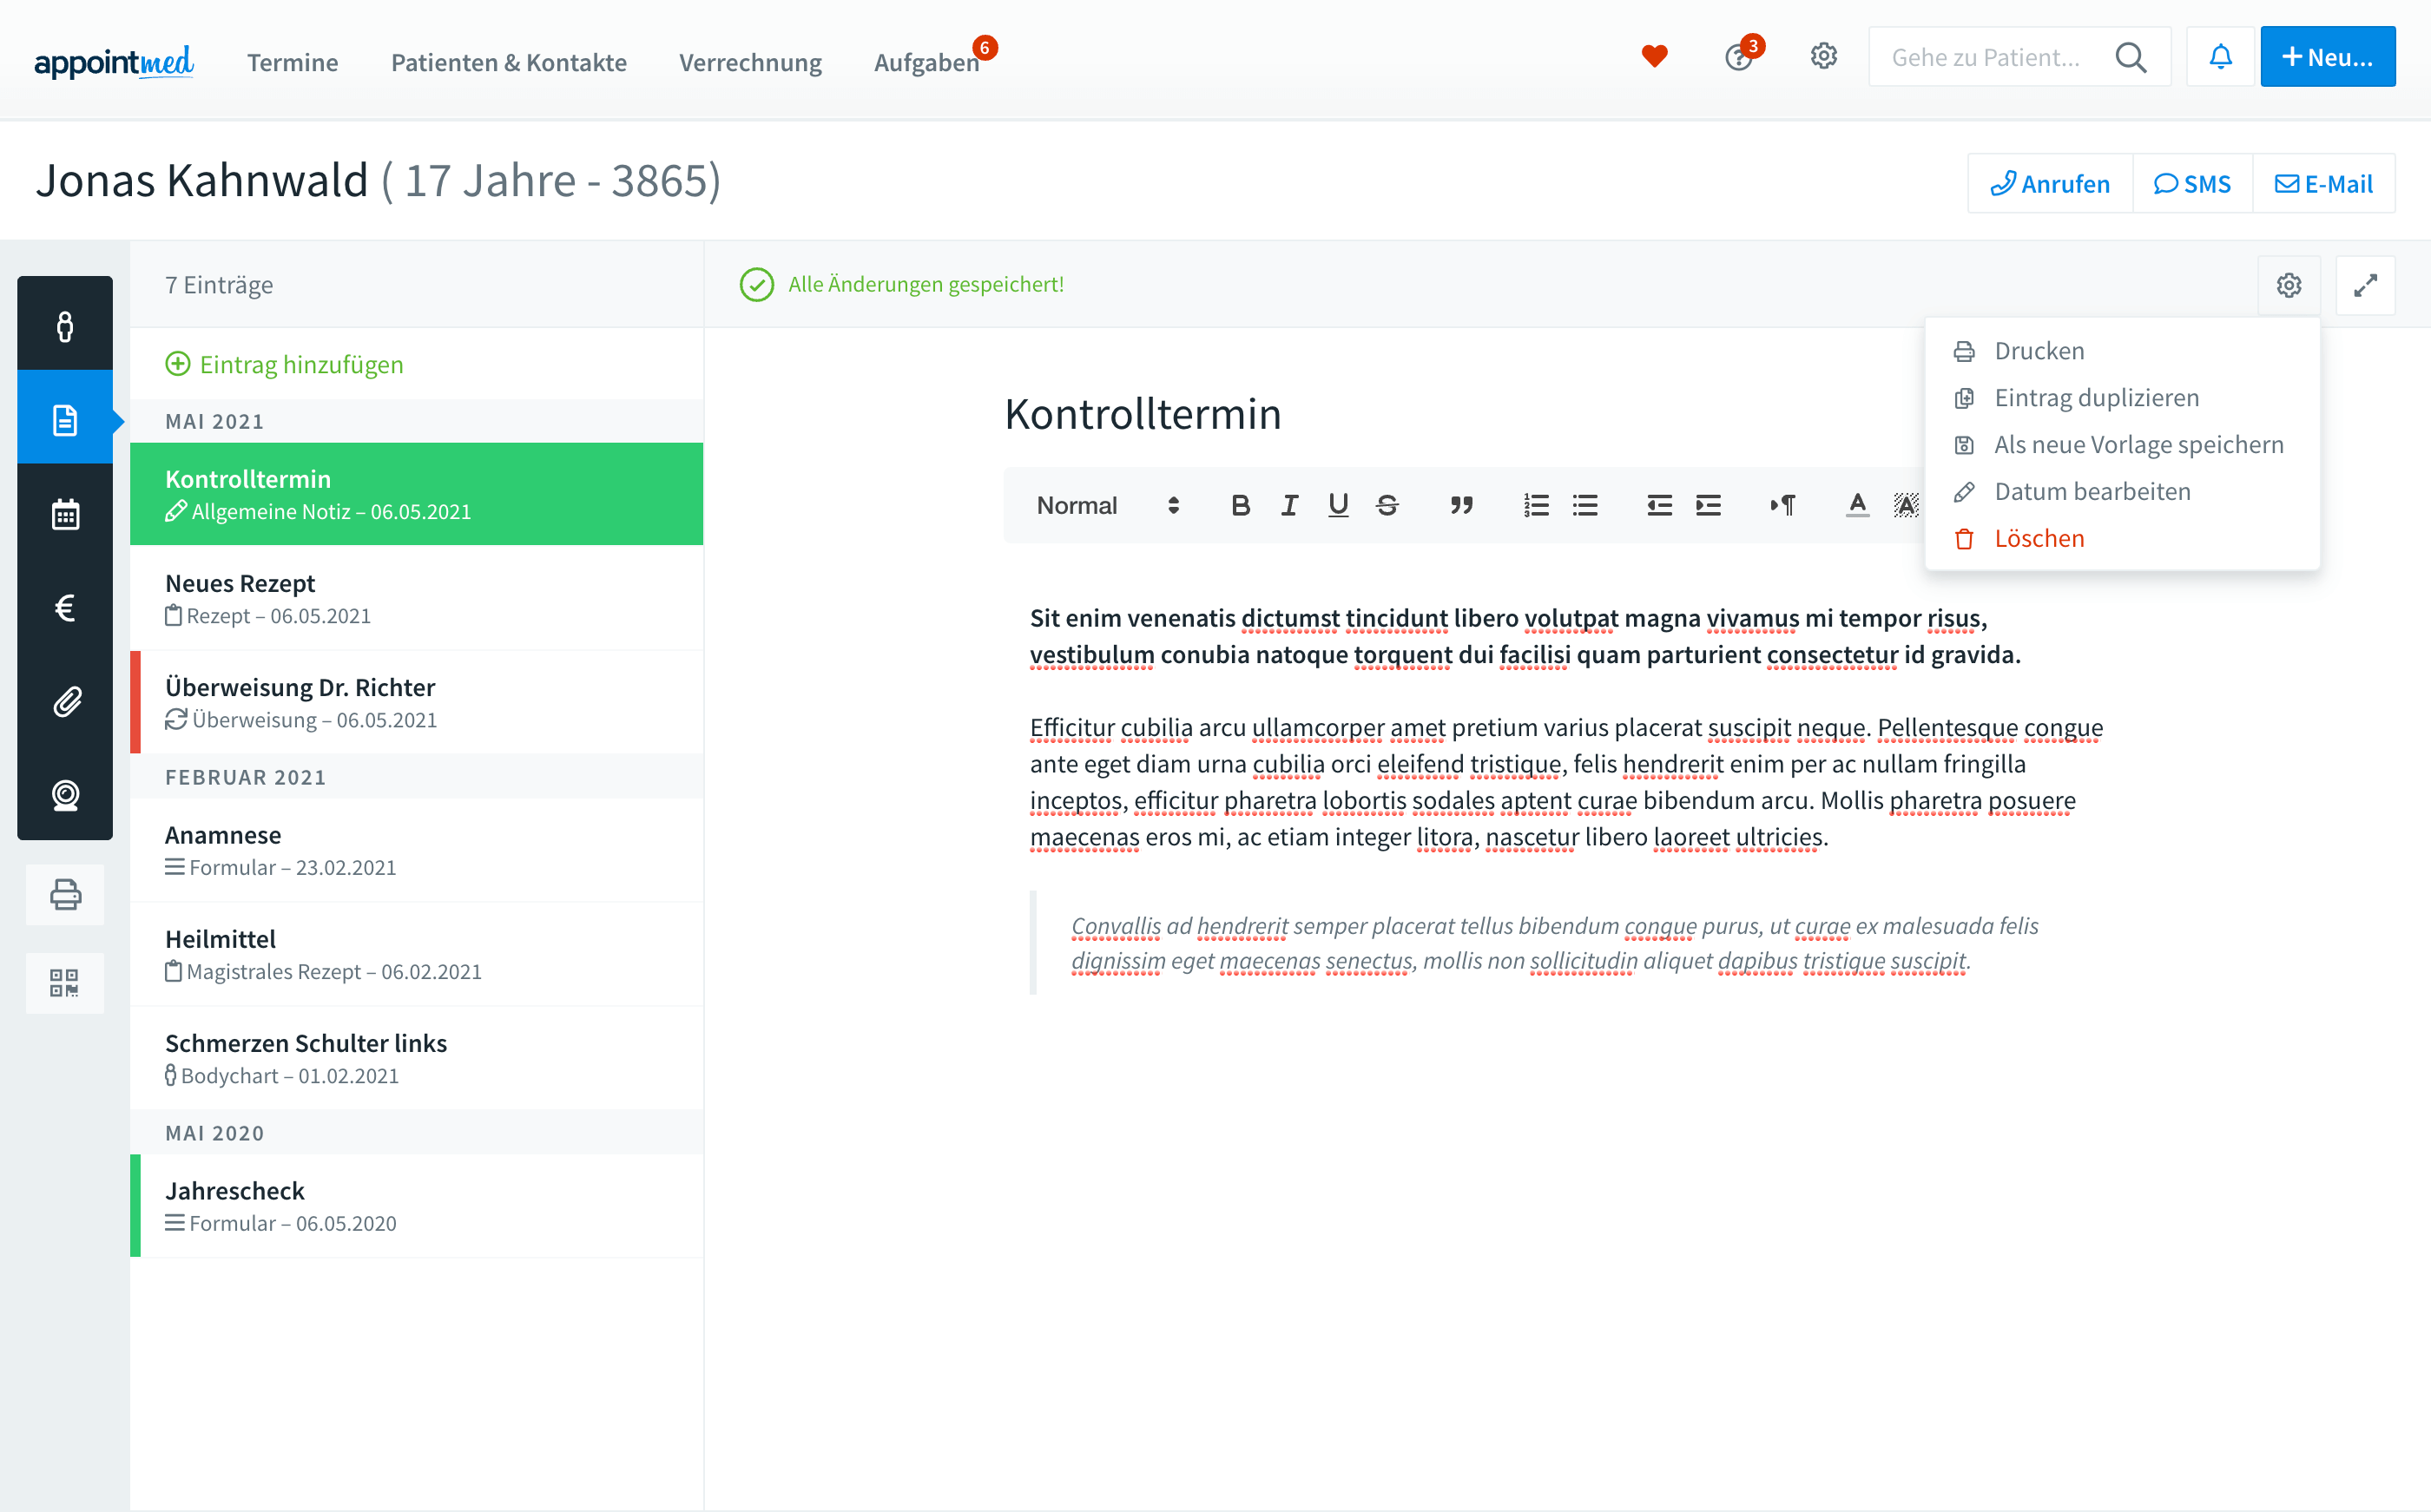Open the notifications bell
This screenshot has height=1512, width=2431.
click(2221, 57)
